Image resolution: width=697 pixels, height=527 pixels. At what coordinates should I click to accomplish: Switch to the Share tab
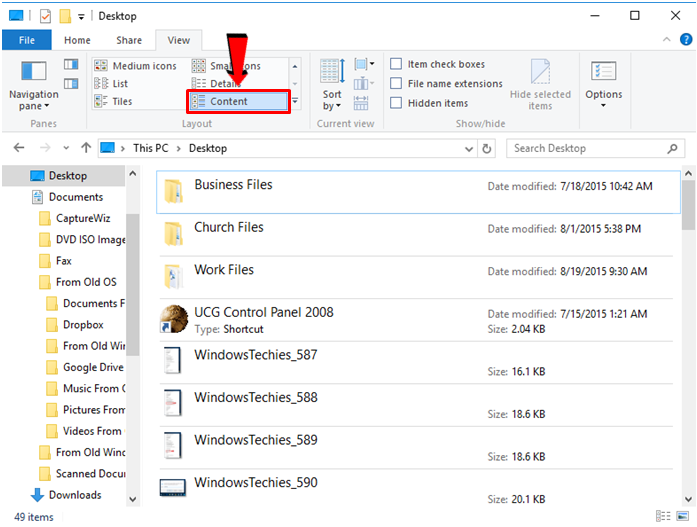tap(129, 40)
